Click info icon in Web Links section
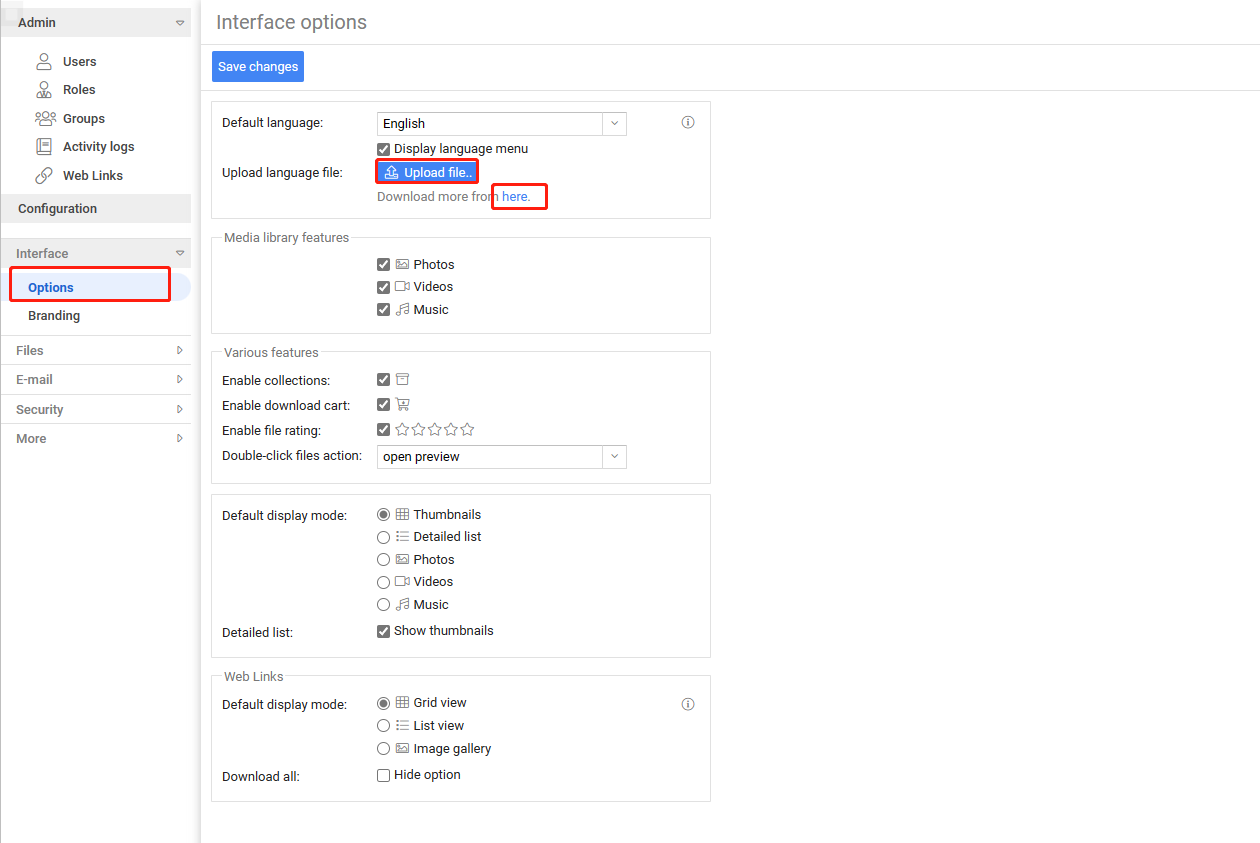The height and width of the screenshot is (843, 1260). [688, 704]
